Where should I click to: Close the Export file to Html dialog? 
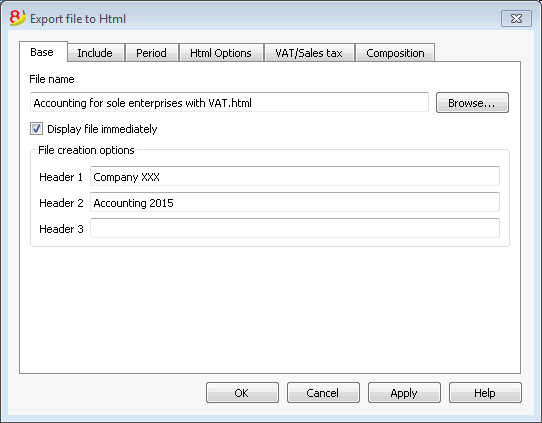(x=516, y=18)
